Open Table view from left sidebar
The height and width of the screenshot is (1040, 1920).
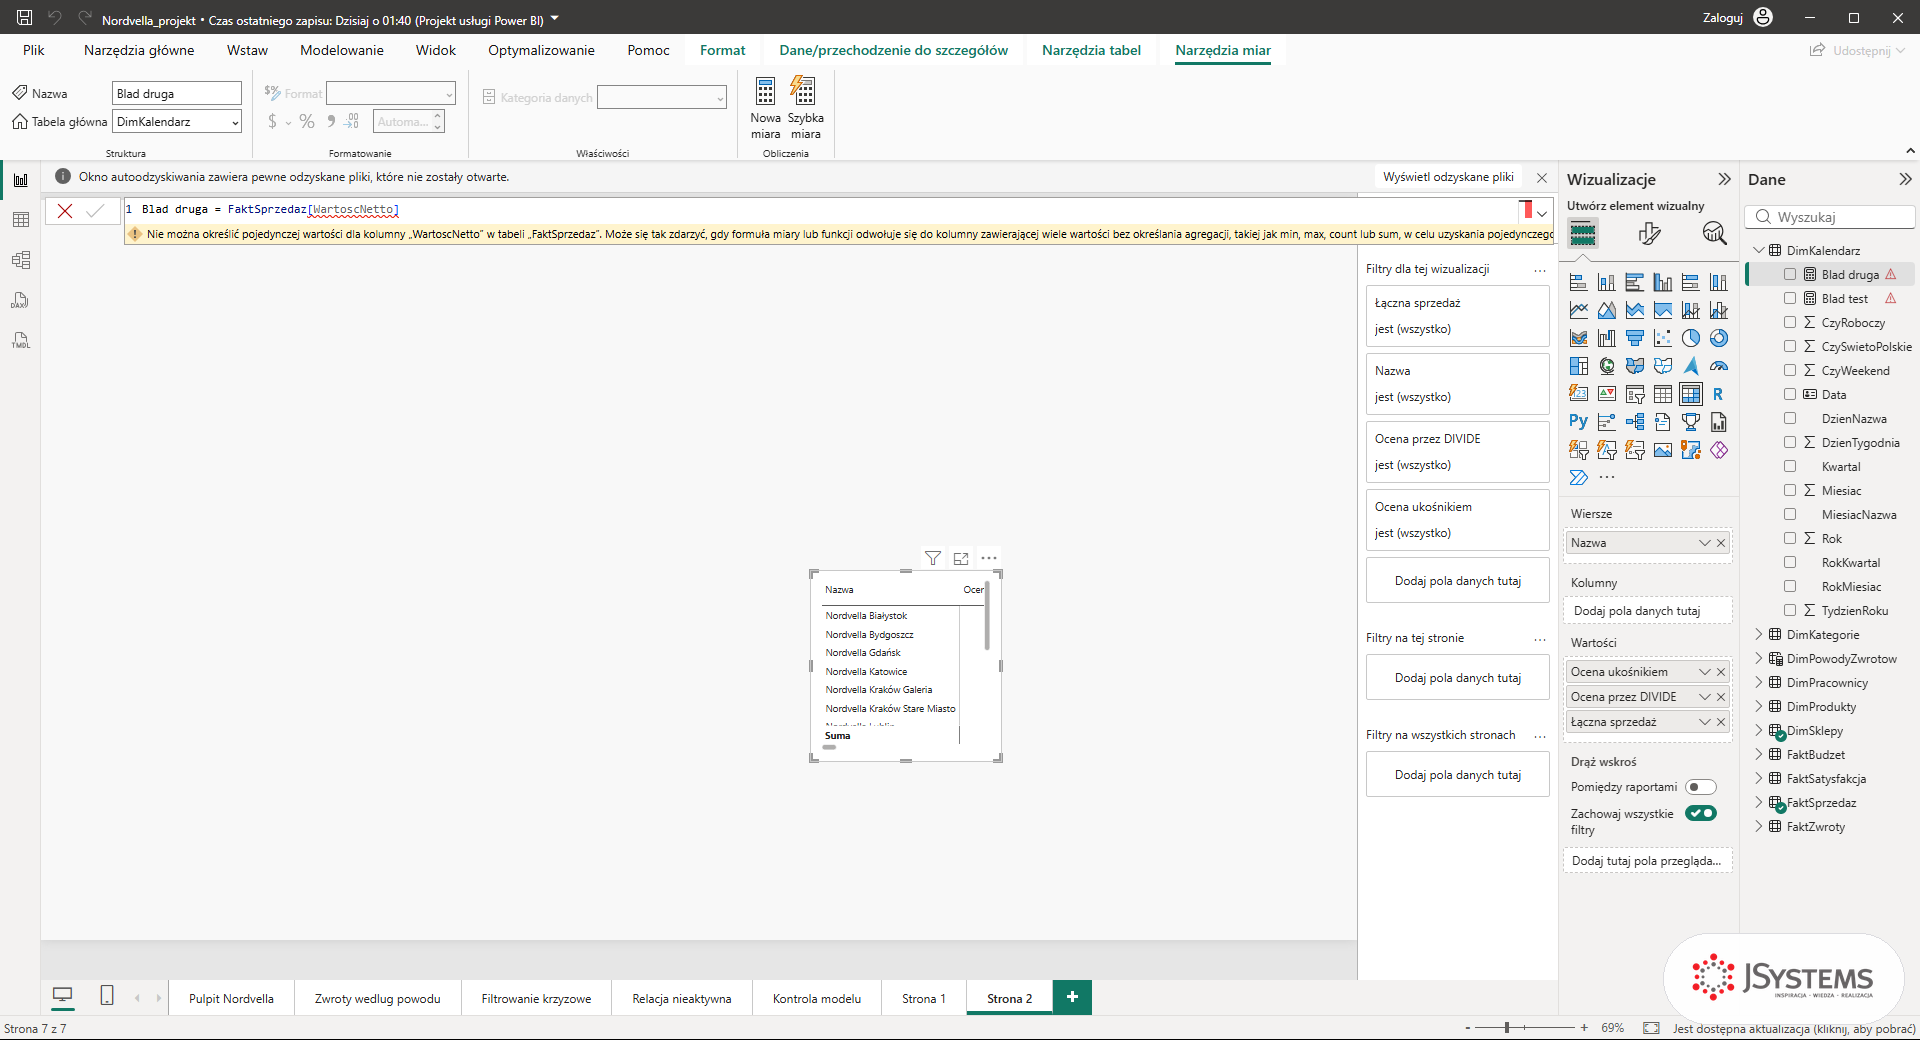[20, 220]
